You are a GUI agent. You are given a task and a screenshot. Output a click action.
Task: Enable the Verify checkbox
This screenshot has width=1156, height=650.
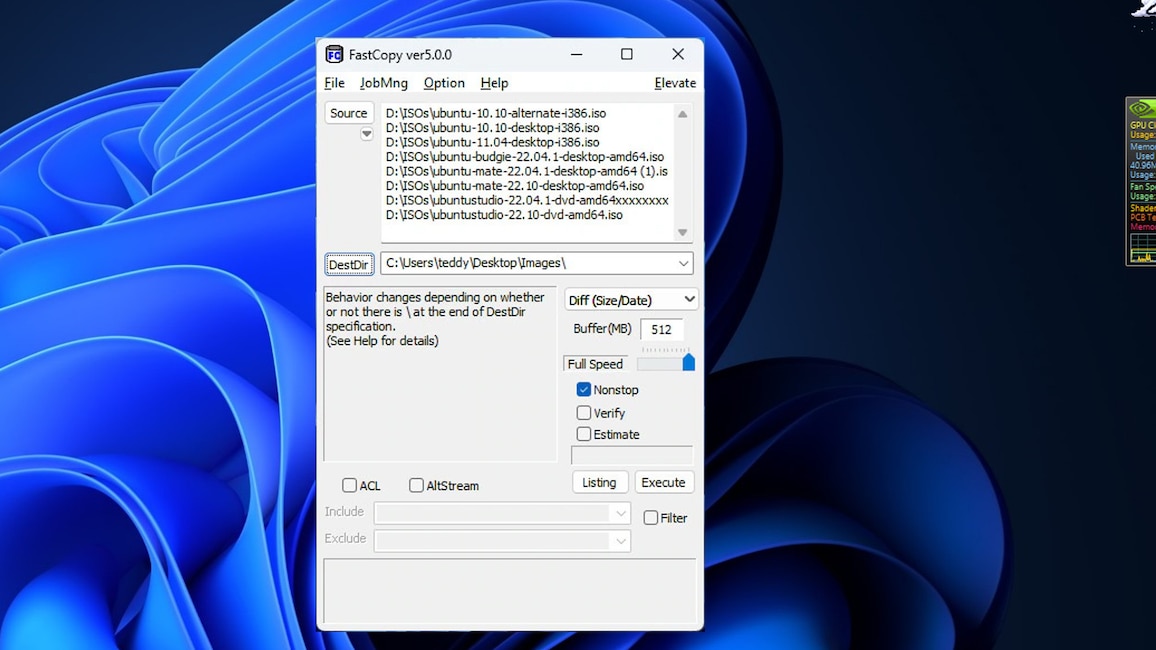point(584,413)
